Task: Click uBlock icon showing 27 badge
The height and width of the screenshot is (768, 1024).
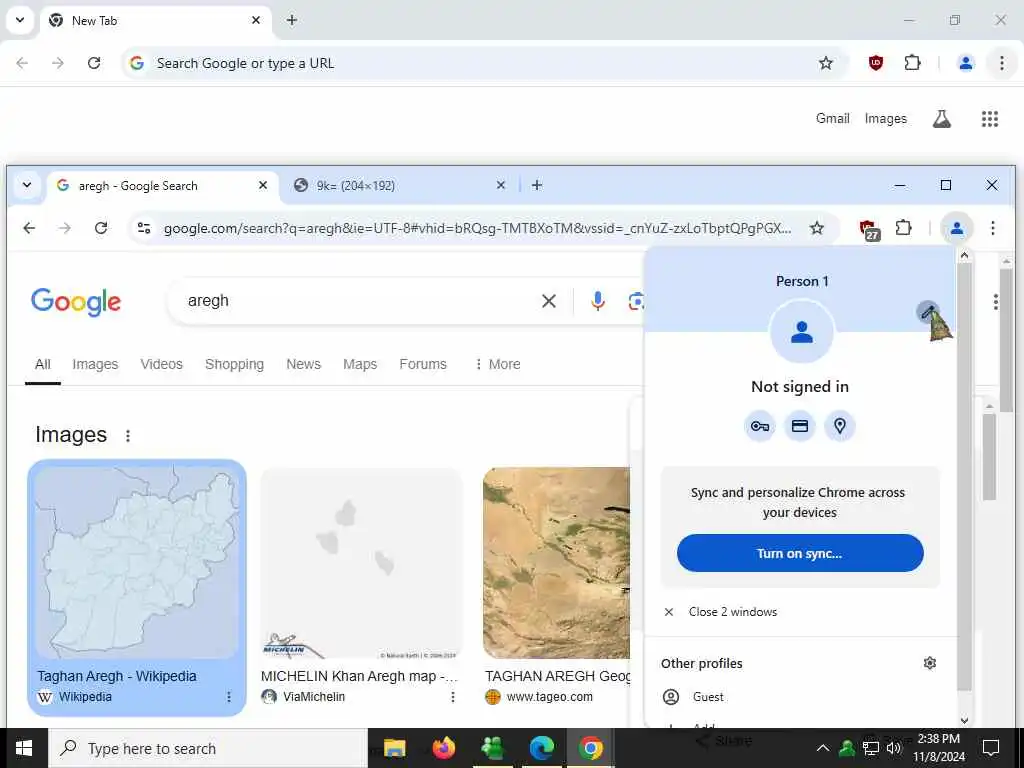Action: point(869,229)
